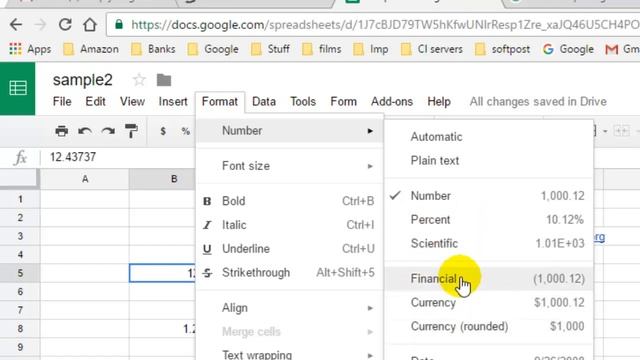640x360 pixels.
Task: Open the Data menu
Action: click(x=264, y=102)
